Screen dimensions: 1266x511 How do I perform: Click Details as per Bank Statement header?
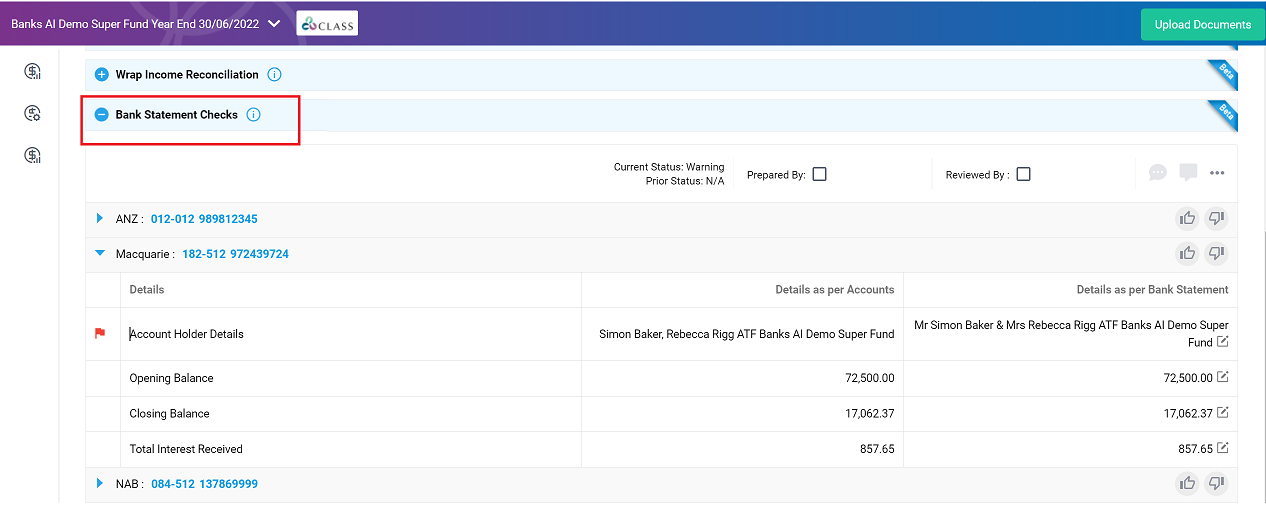[x=1152, y=290]
